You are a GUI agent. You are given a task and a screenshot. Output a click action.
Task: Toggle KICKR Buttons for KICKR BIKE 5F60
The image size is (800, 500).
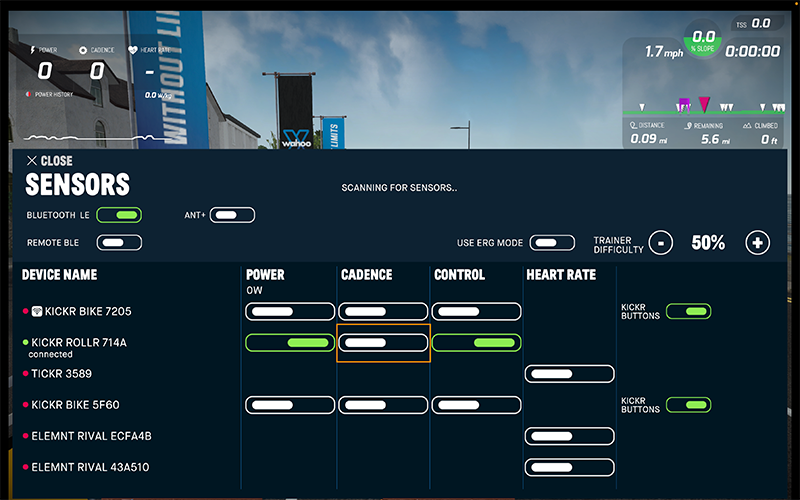click(689, 405)
